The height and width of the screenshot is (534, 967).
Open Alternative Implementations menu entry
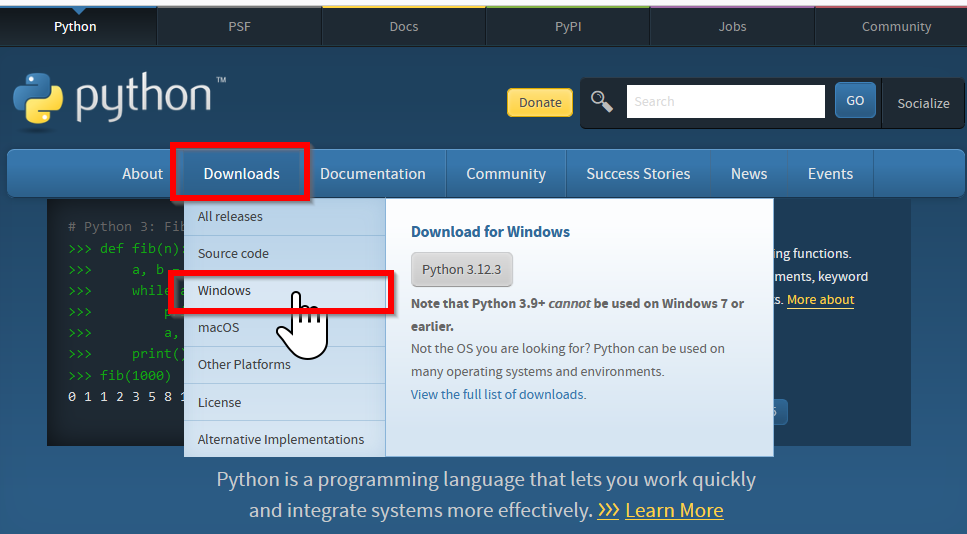pos(281,440)
